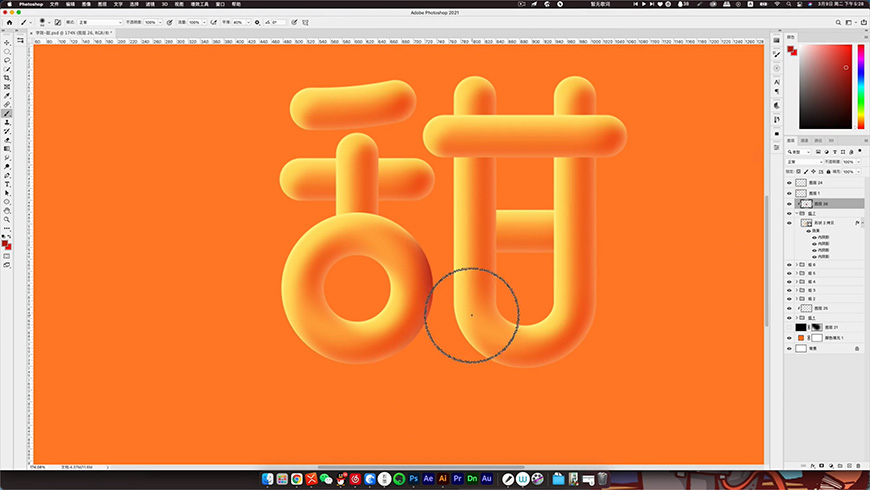870x490 pixels.
Task: Open Photoshop from the Dock
Action: (413, 478)
